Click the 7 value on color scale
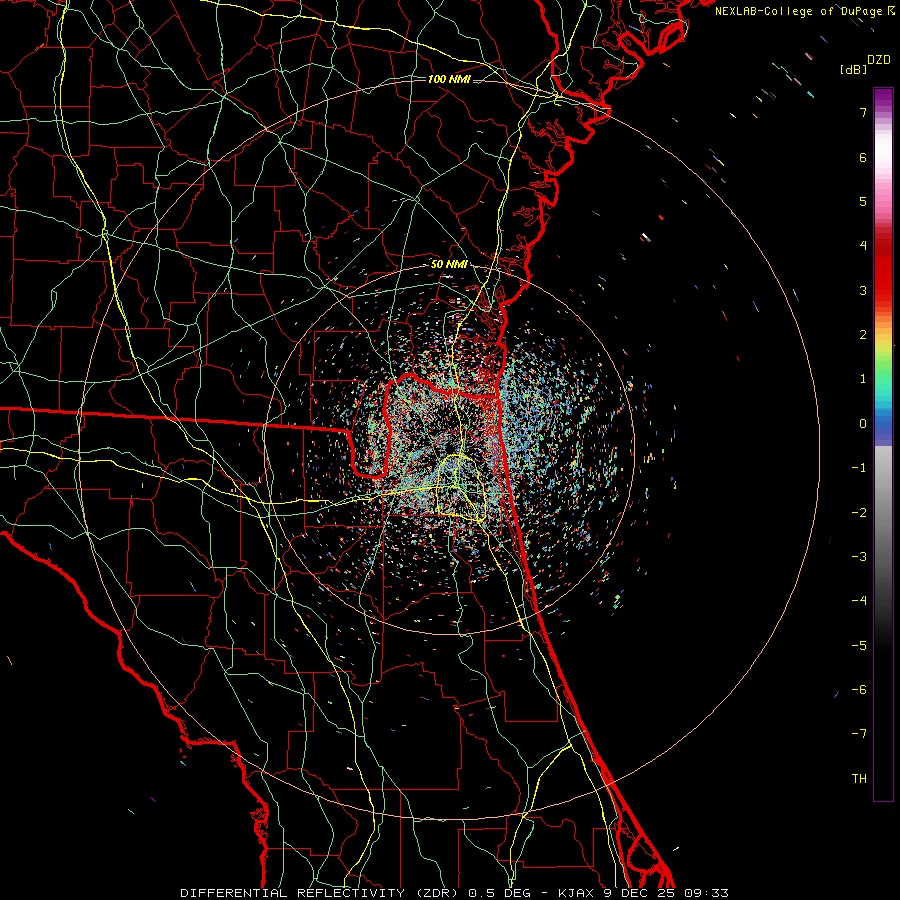 863,112
